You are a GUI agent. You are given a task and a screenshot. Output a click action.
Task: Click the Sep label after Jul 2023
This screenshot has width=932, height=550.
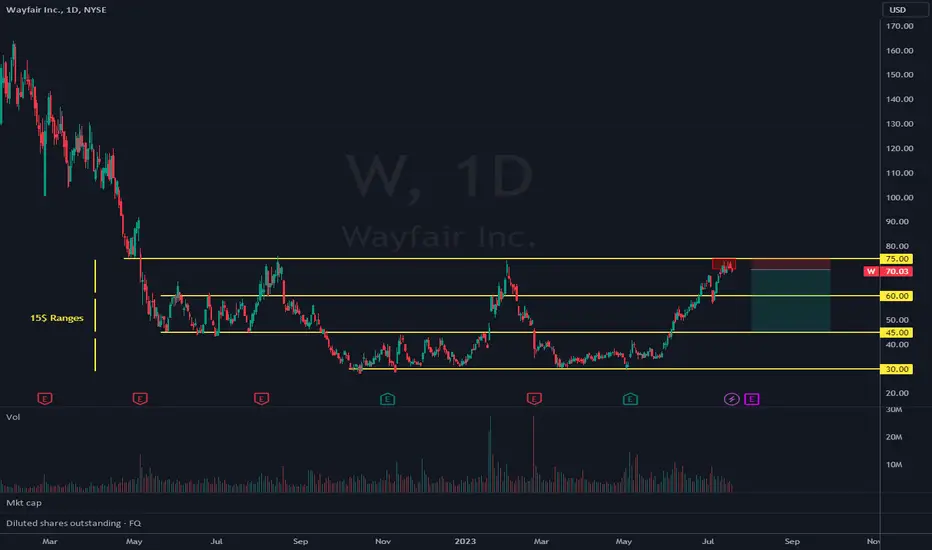[792, 541]
